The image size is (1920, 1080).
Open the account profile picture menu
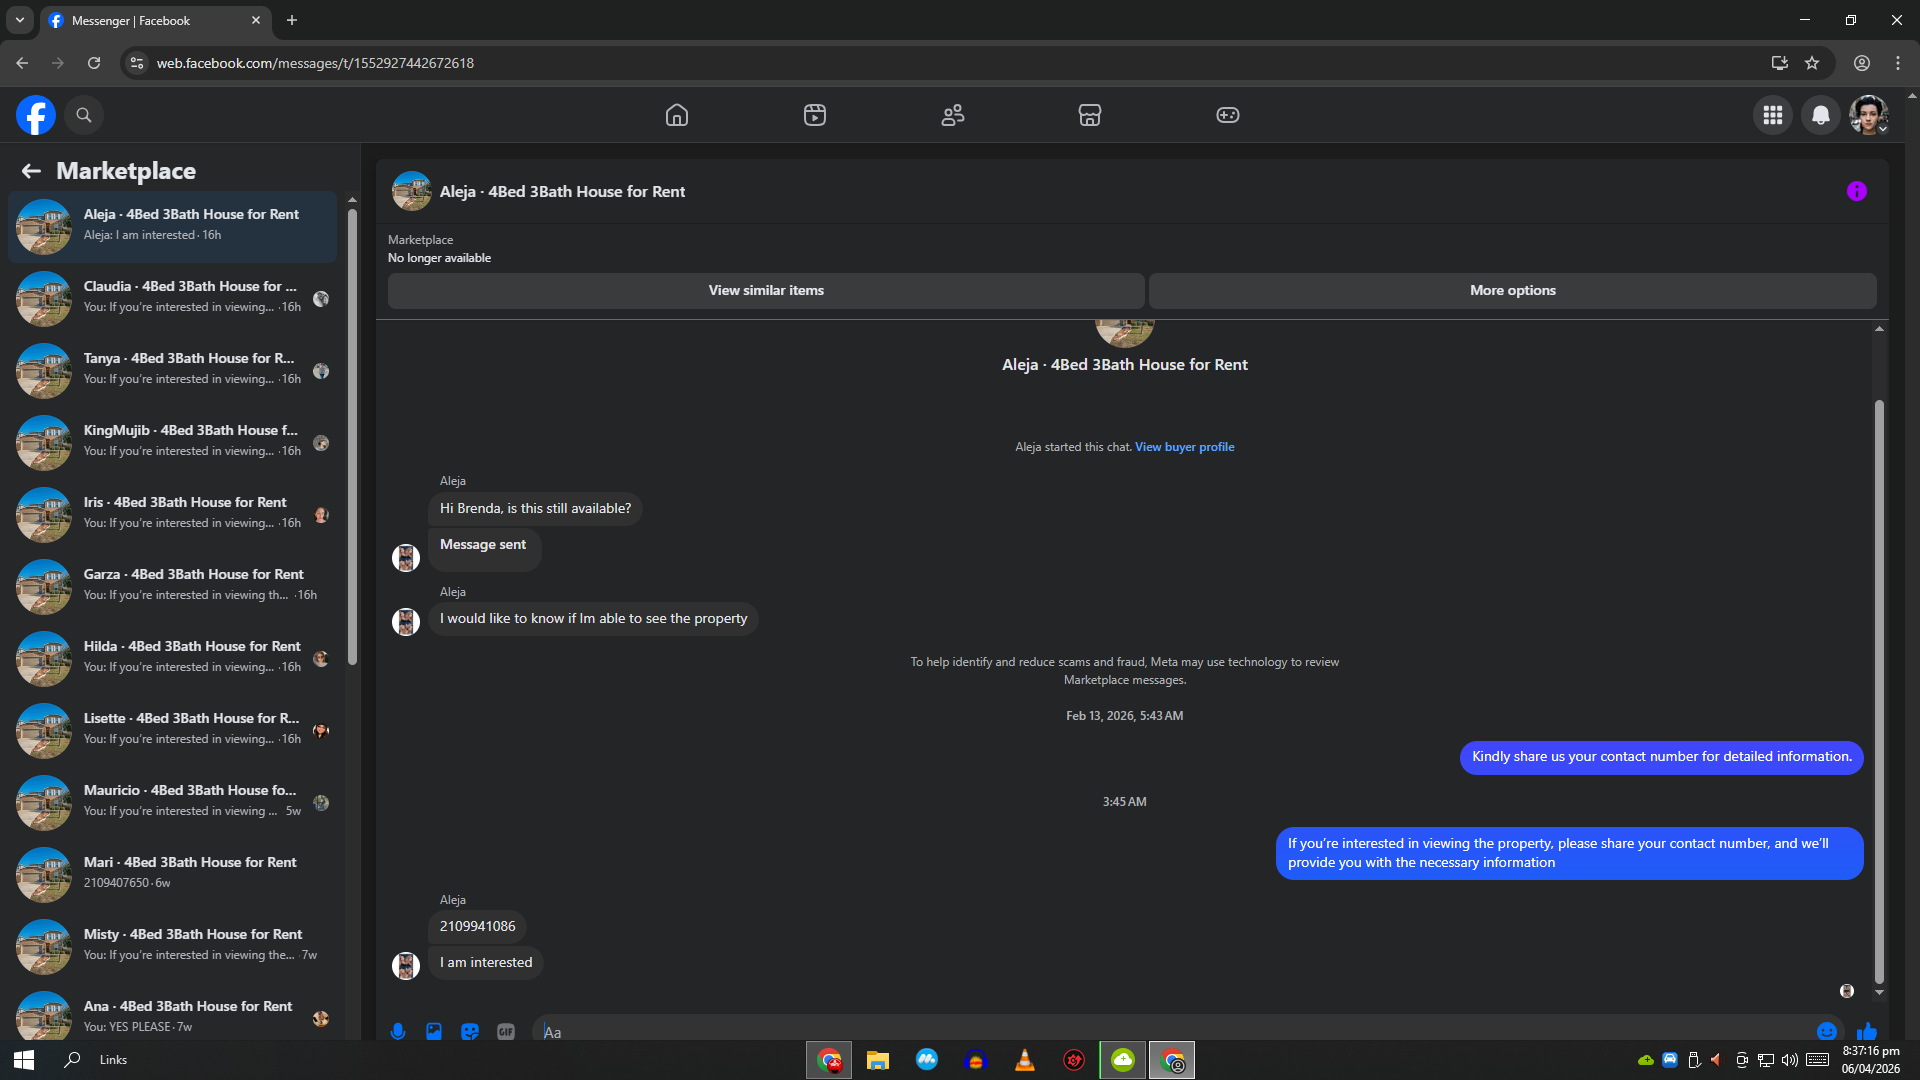pyautogui.click(x=1868, y=115)
